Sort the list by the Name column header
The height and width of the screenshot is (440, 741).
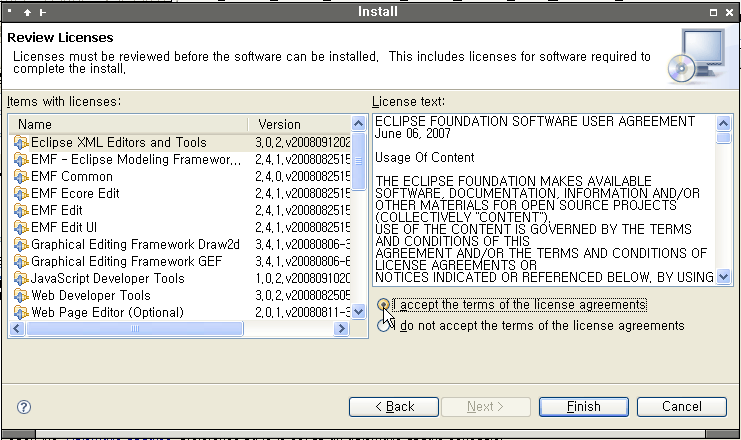pos(129,124)
